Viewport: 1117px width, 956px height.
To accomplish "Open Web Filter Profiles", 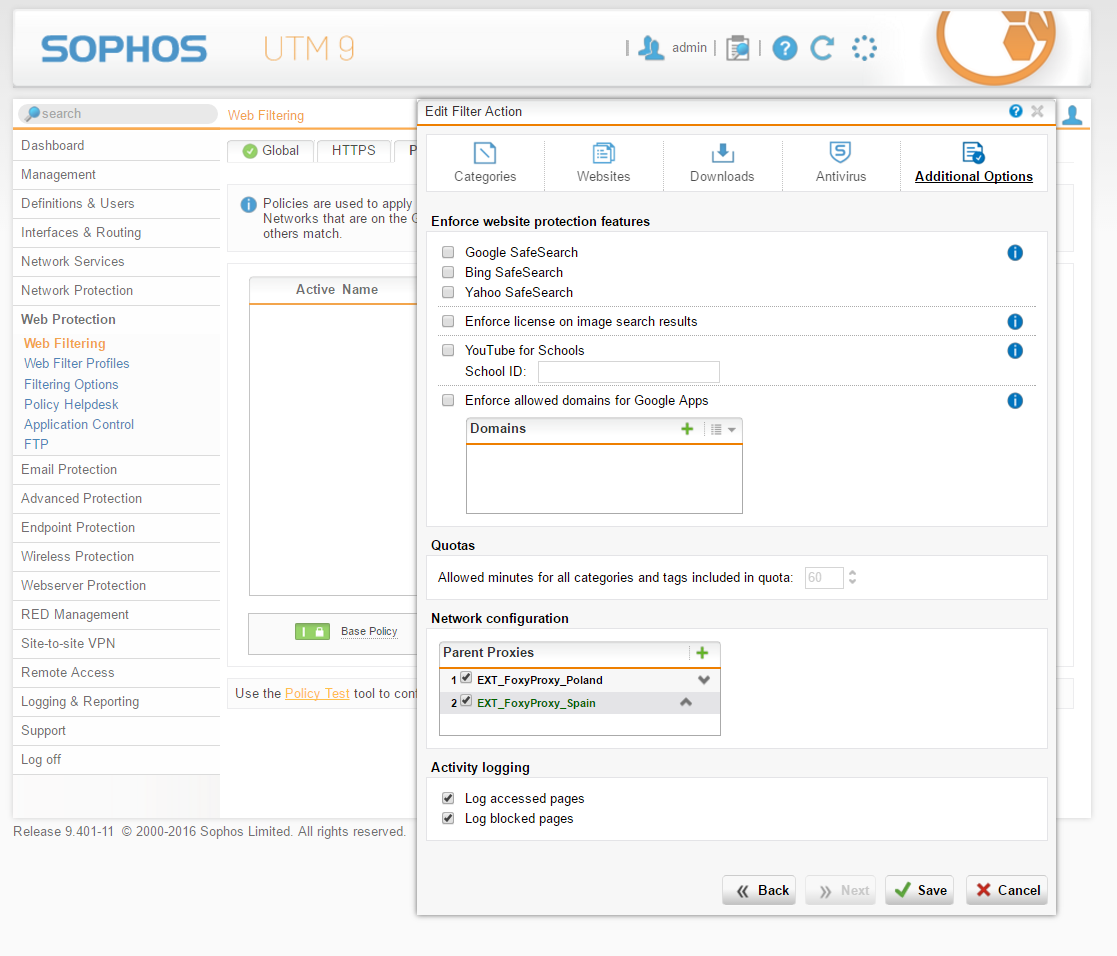I will (77, 364).
